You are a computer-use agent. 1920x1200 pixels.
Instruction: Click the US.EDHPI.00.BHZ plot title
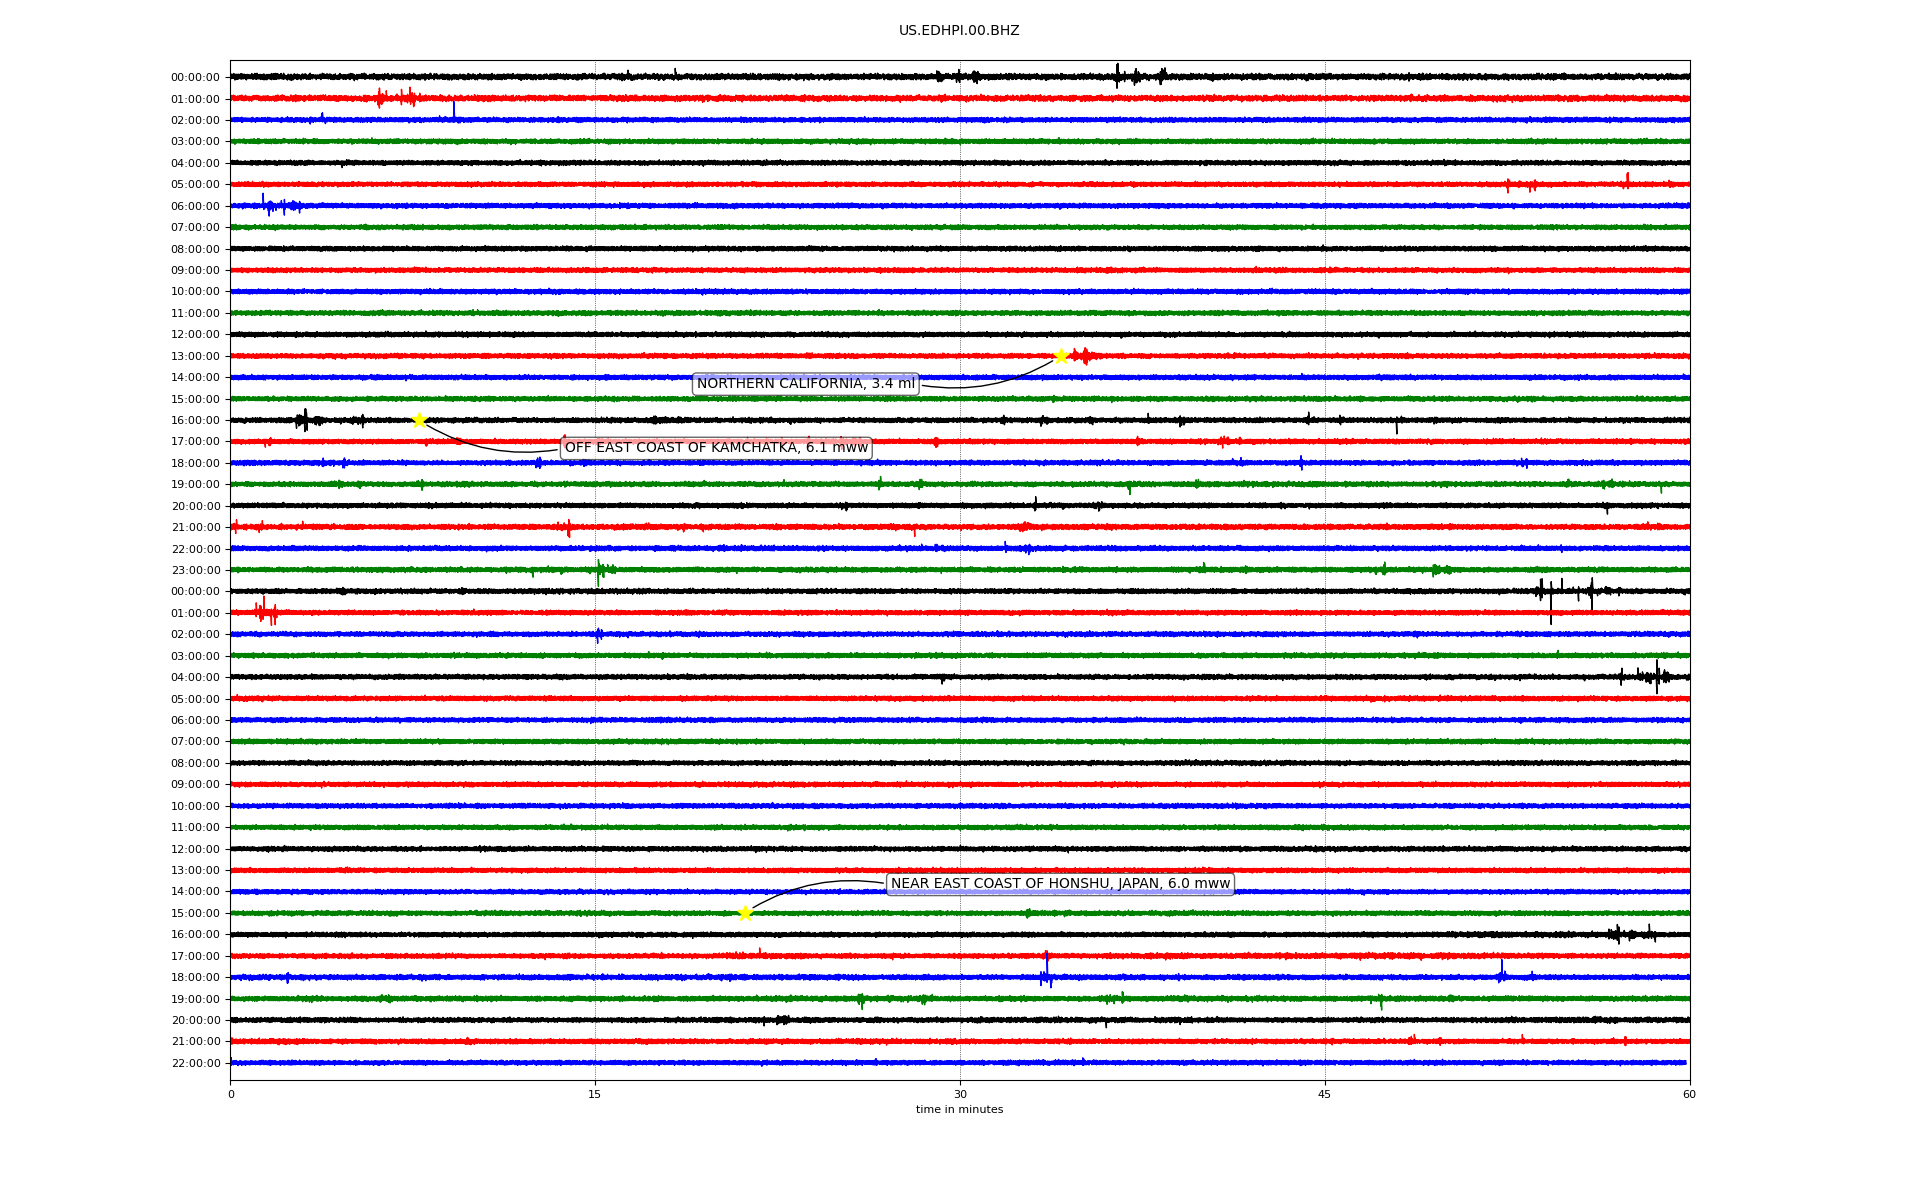[959, 31]
